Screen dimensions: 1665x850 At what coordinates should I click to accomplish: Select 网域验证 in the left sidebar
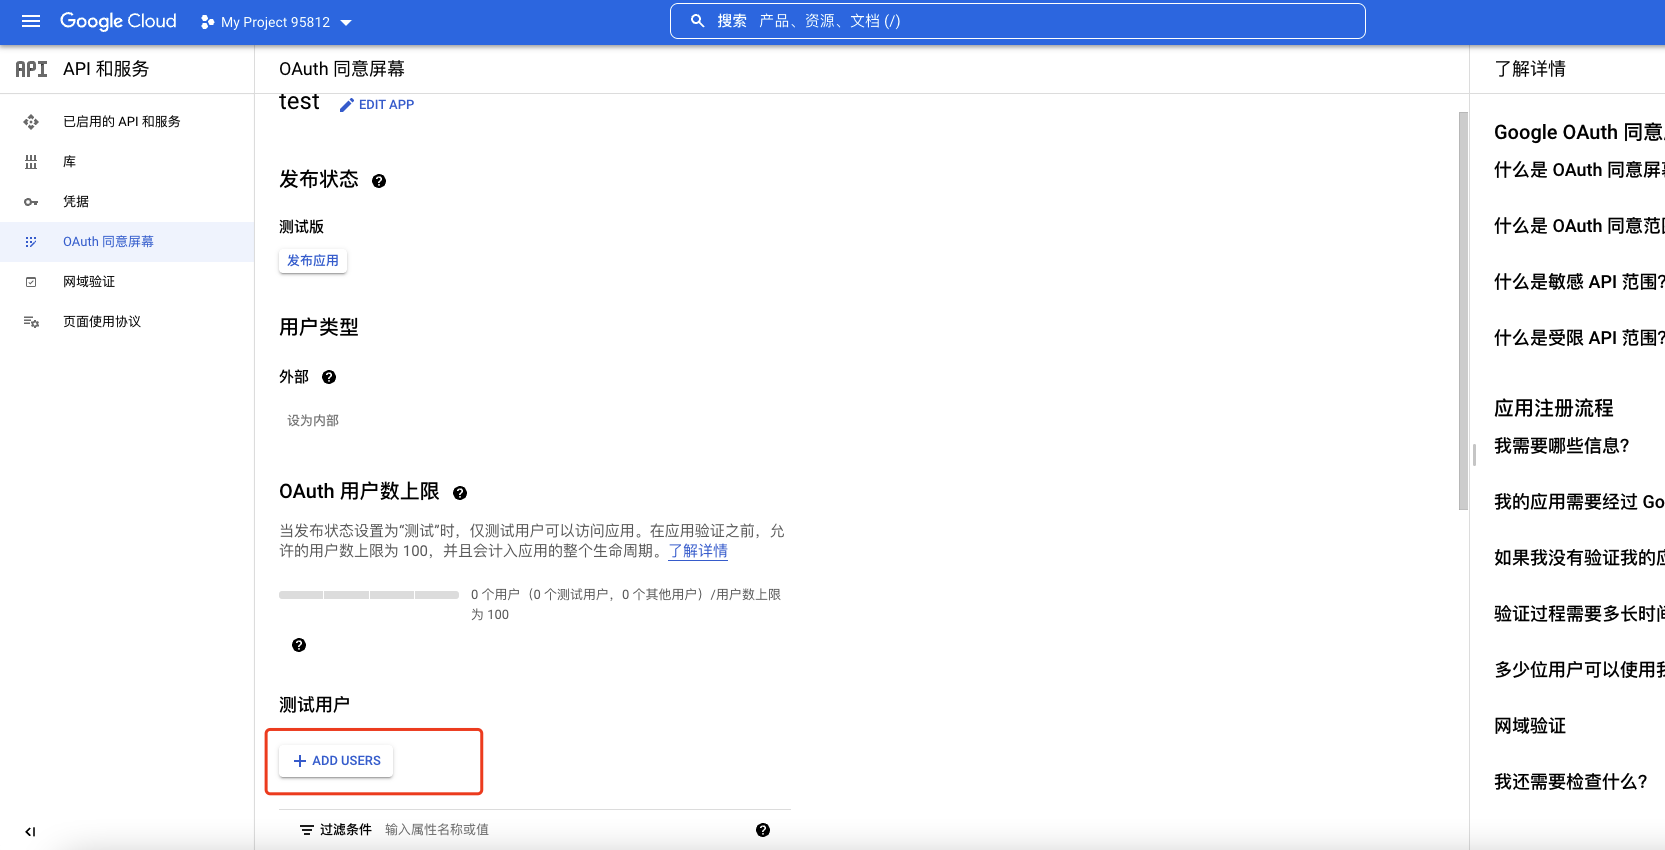point(89,282)
